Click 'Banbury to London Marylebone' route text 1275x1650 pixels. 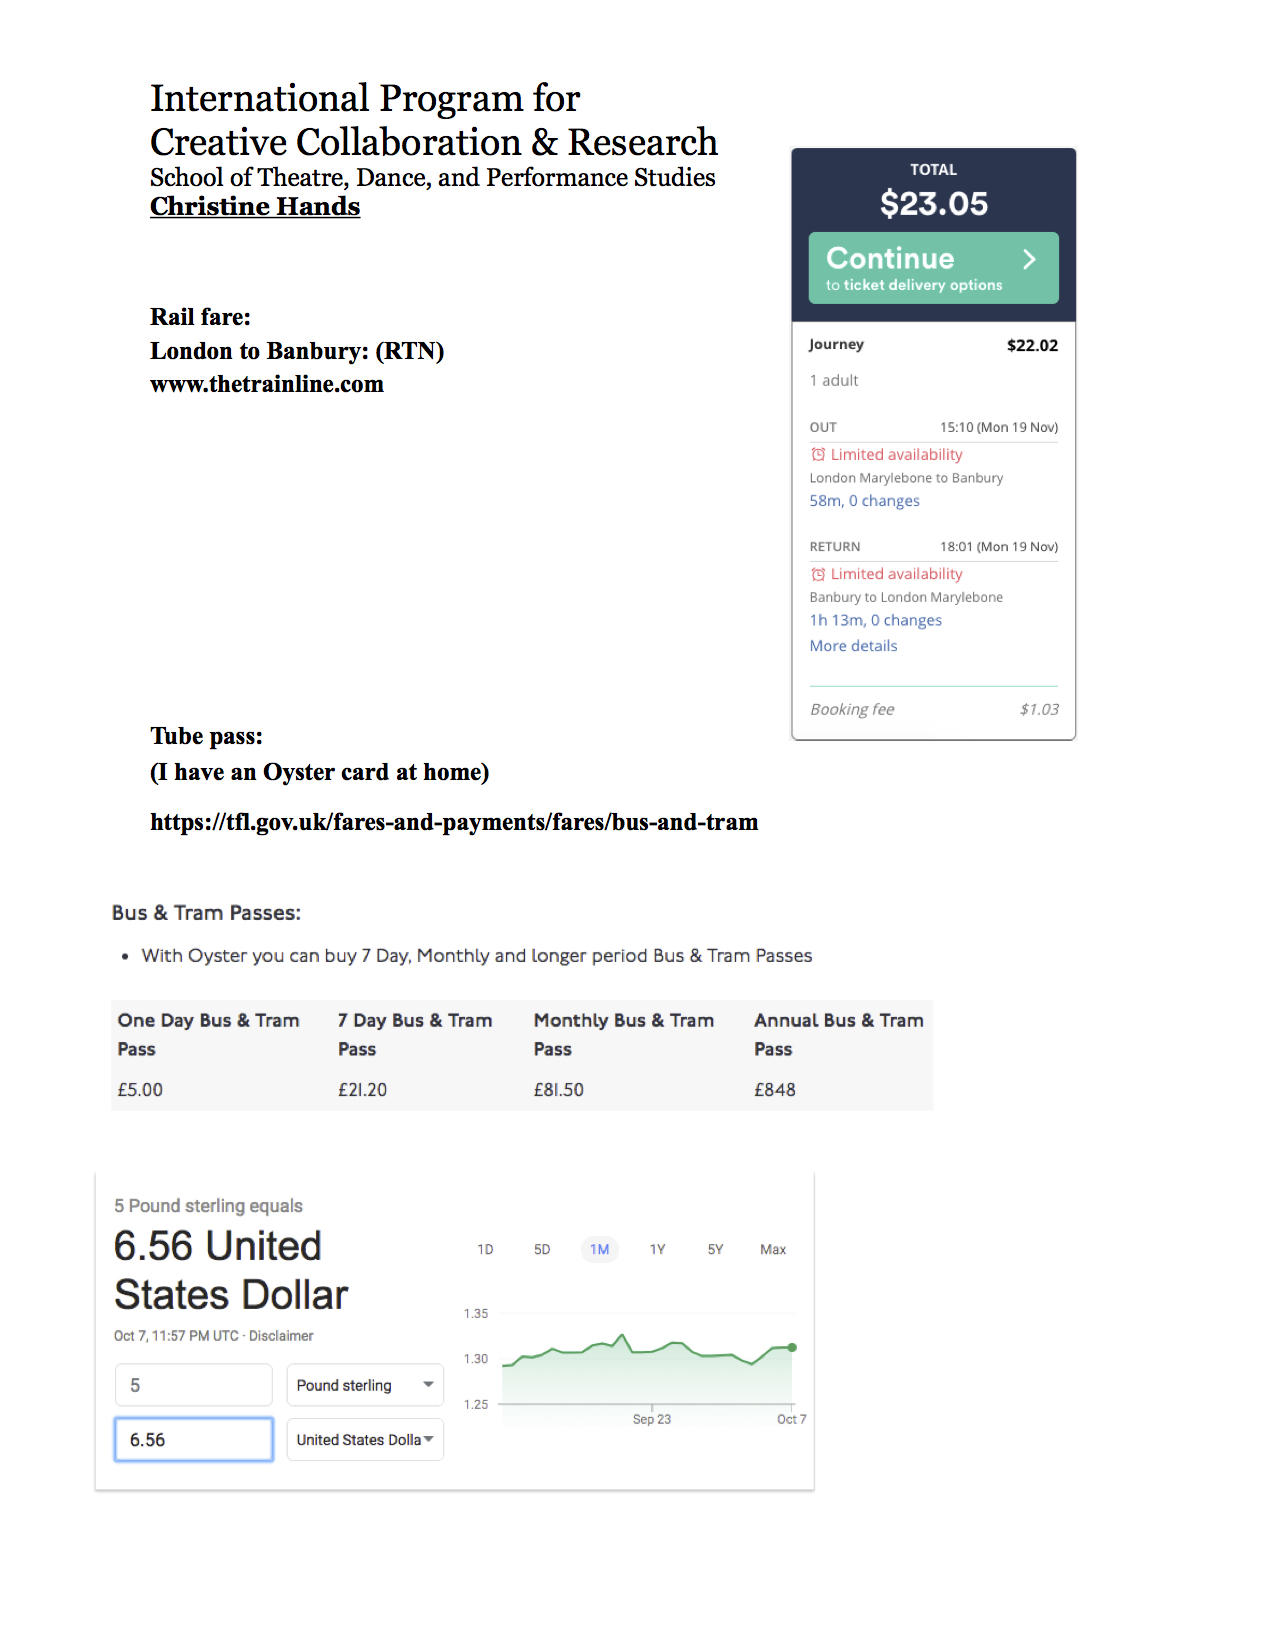[x=906, y=597]
